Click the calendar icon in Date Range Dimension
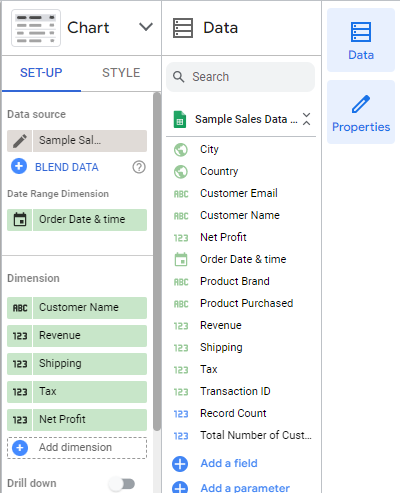 click(20, 220)
